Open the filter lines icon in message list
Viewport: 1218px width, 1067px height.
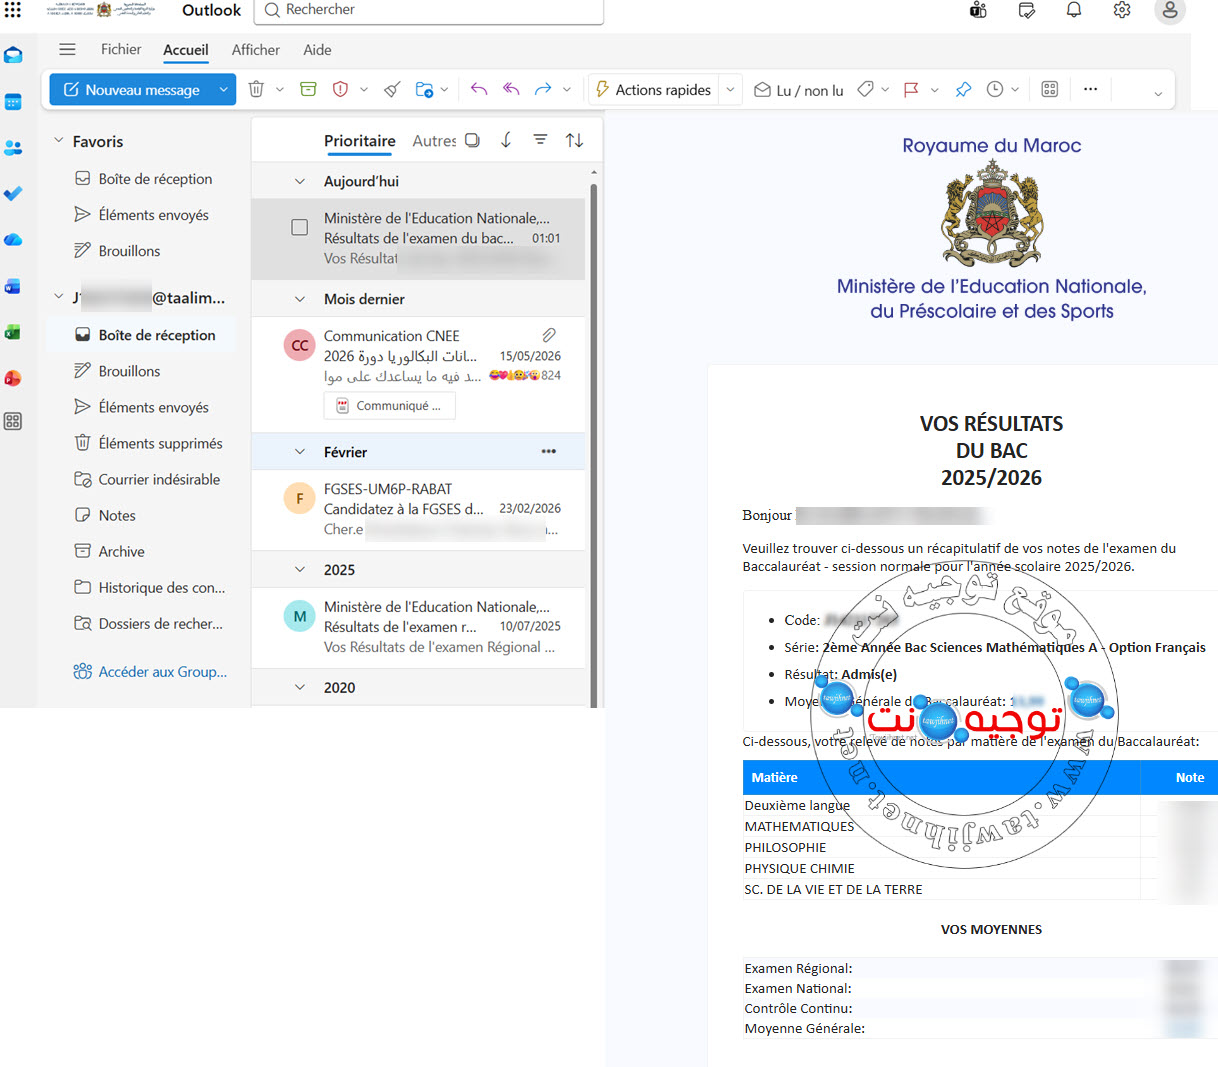(540, 140)
